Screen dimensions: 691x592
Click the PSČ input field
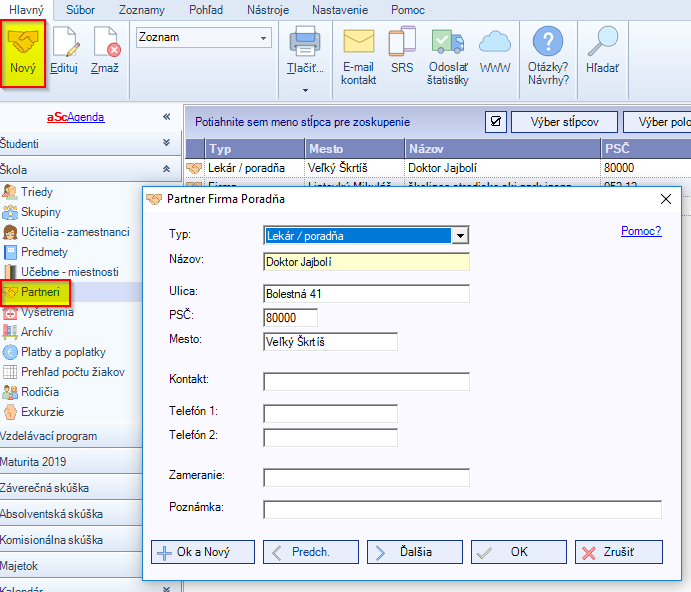tap(290, 317)
